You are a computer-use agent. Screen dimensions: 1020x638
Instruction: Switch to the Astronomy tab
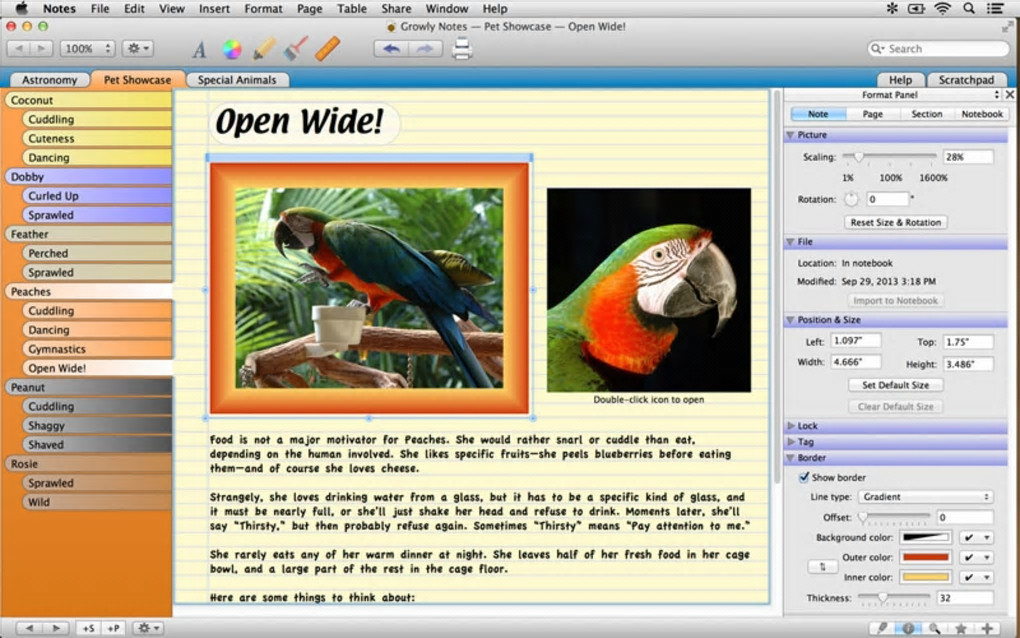tap(49, 80)
